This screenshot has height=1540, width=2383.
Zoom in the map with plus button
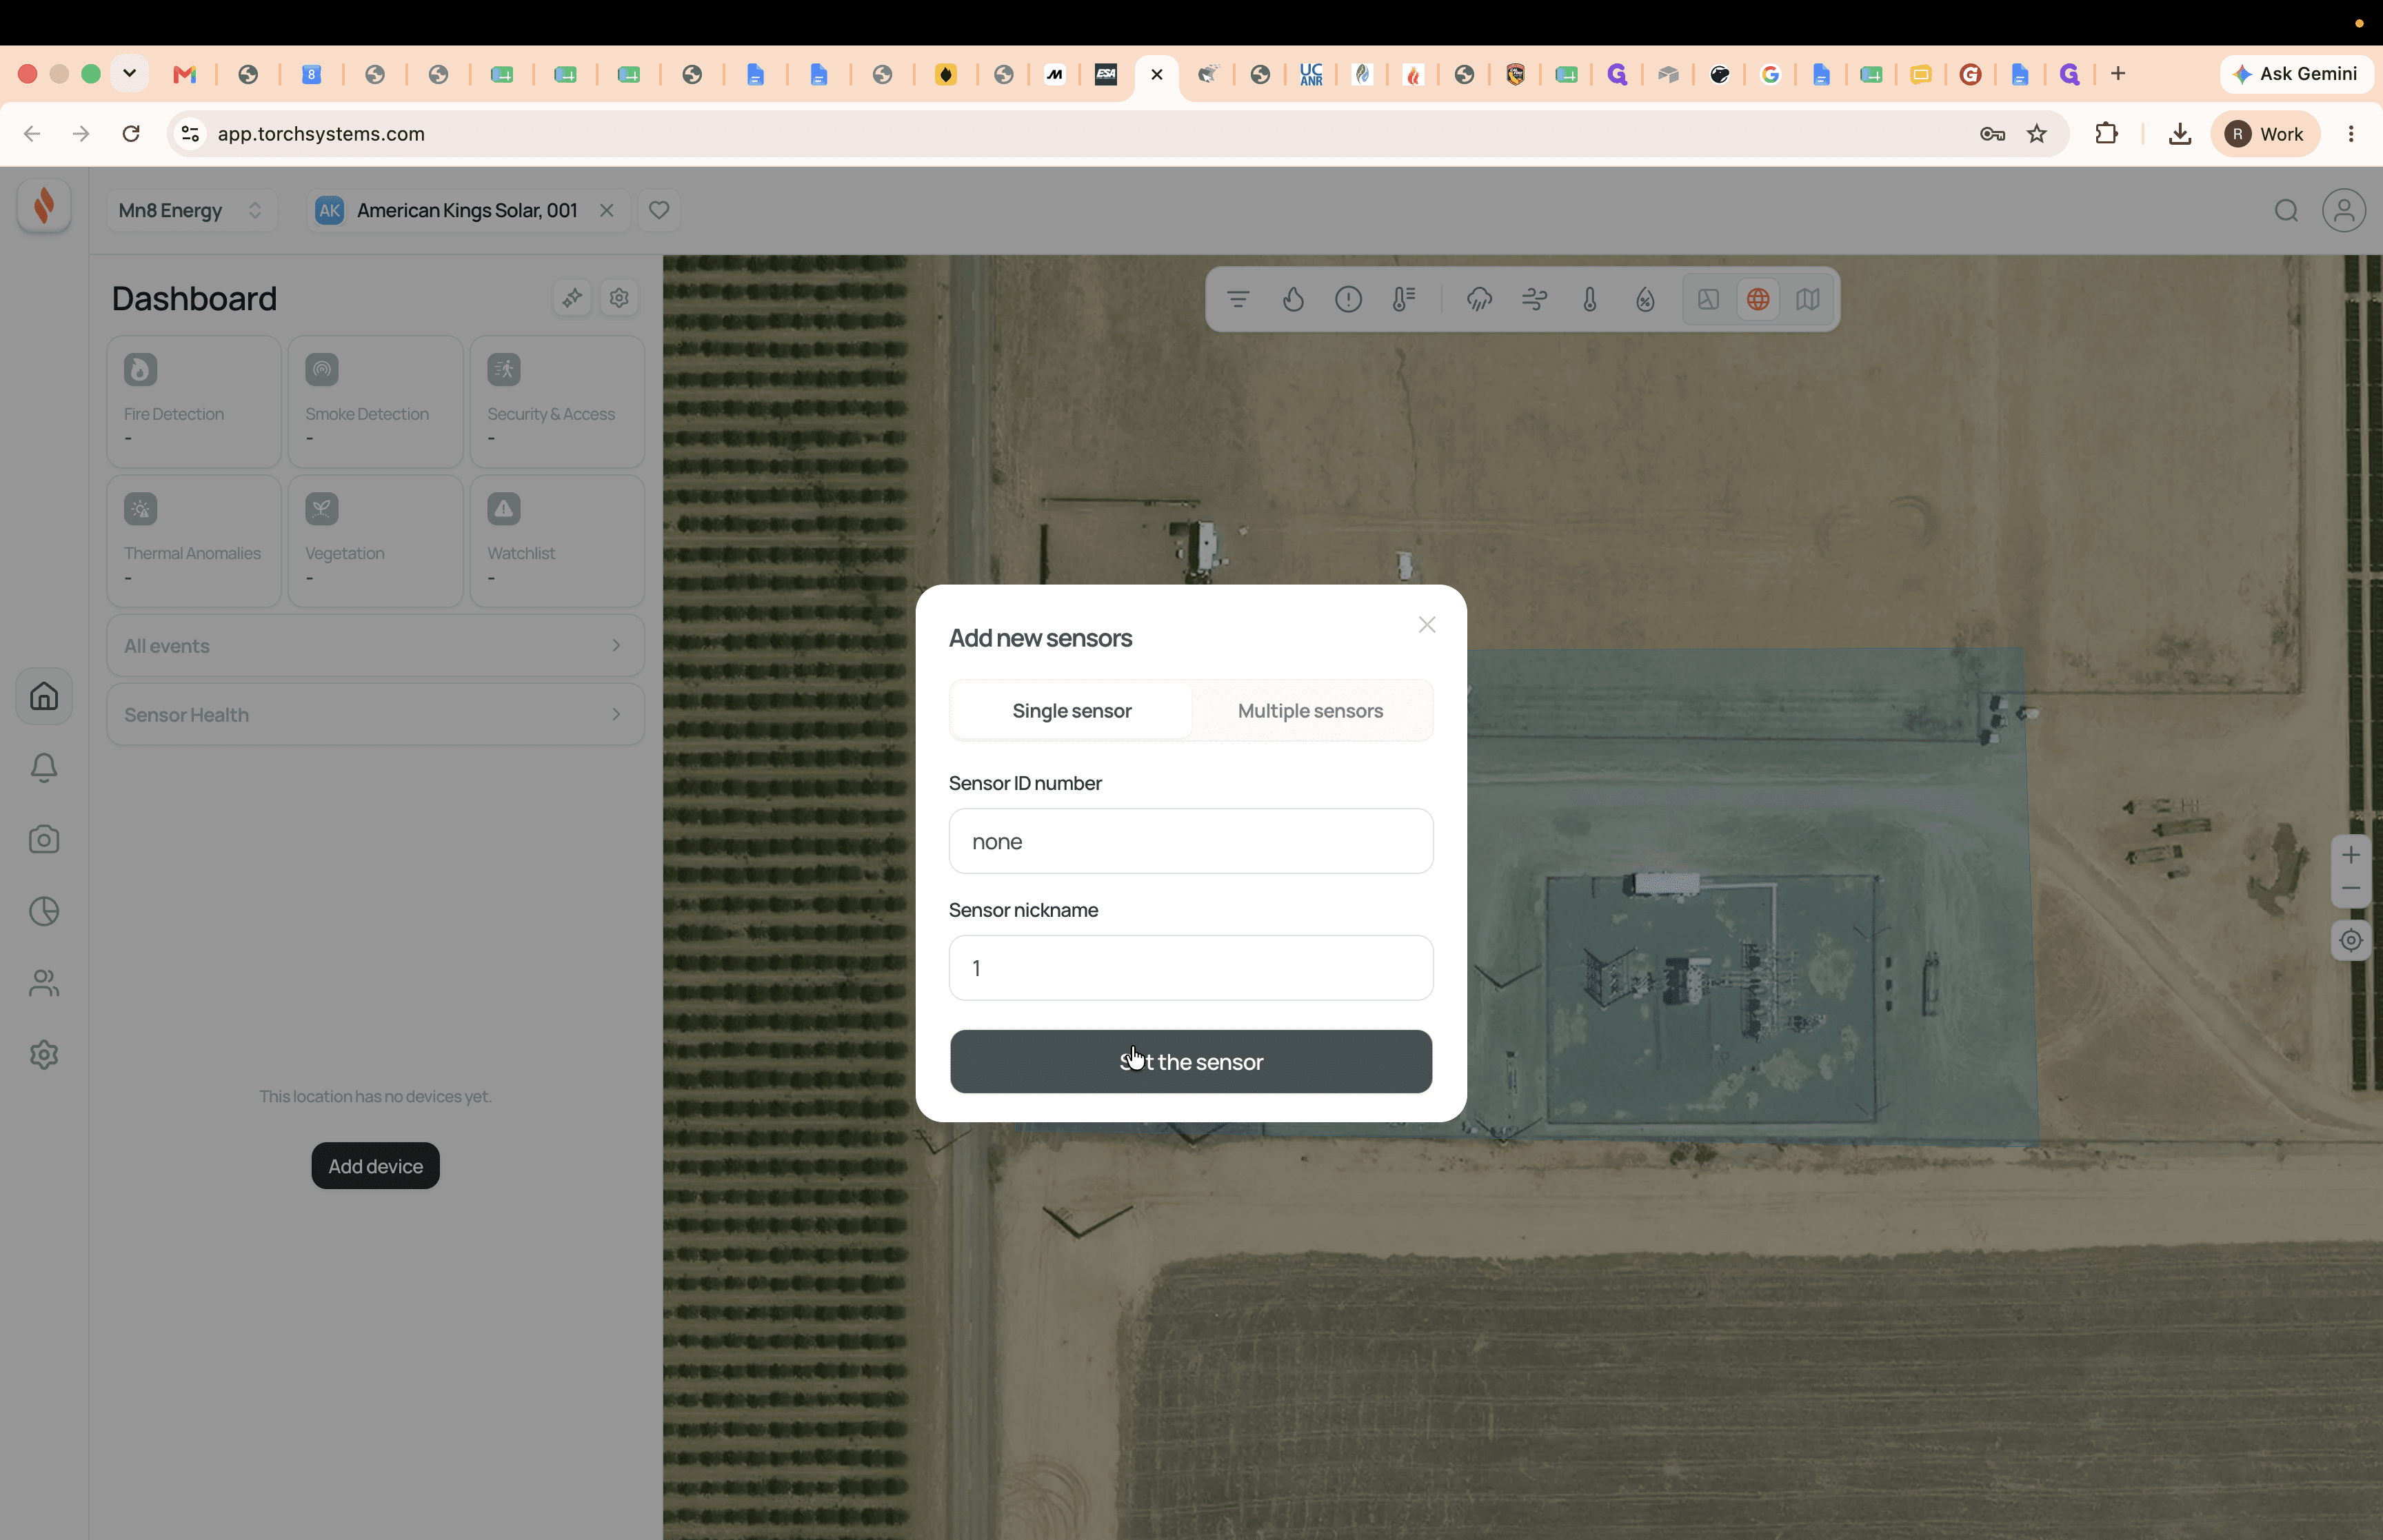tap(2351, 855)
